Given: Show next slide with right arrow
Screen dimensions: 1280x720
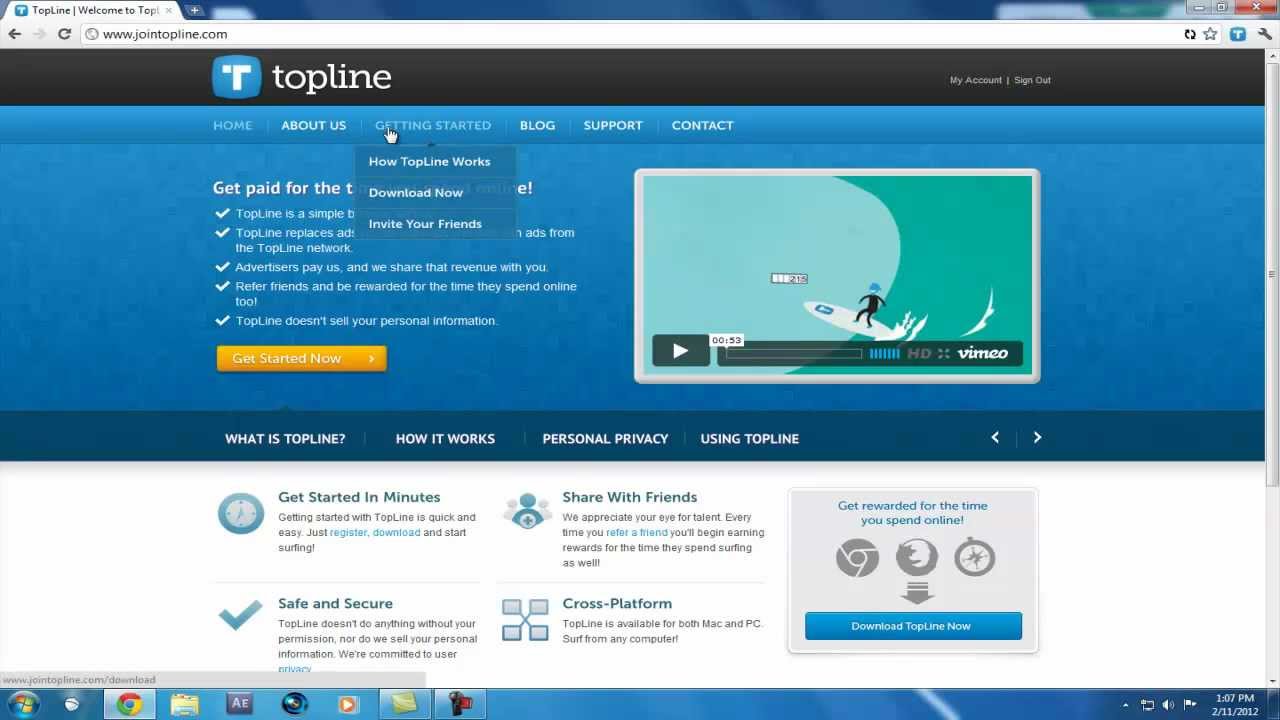Looking at the screenshot, I should click(x=1037, y=437).
